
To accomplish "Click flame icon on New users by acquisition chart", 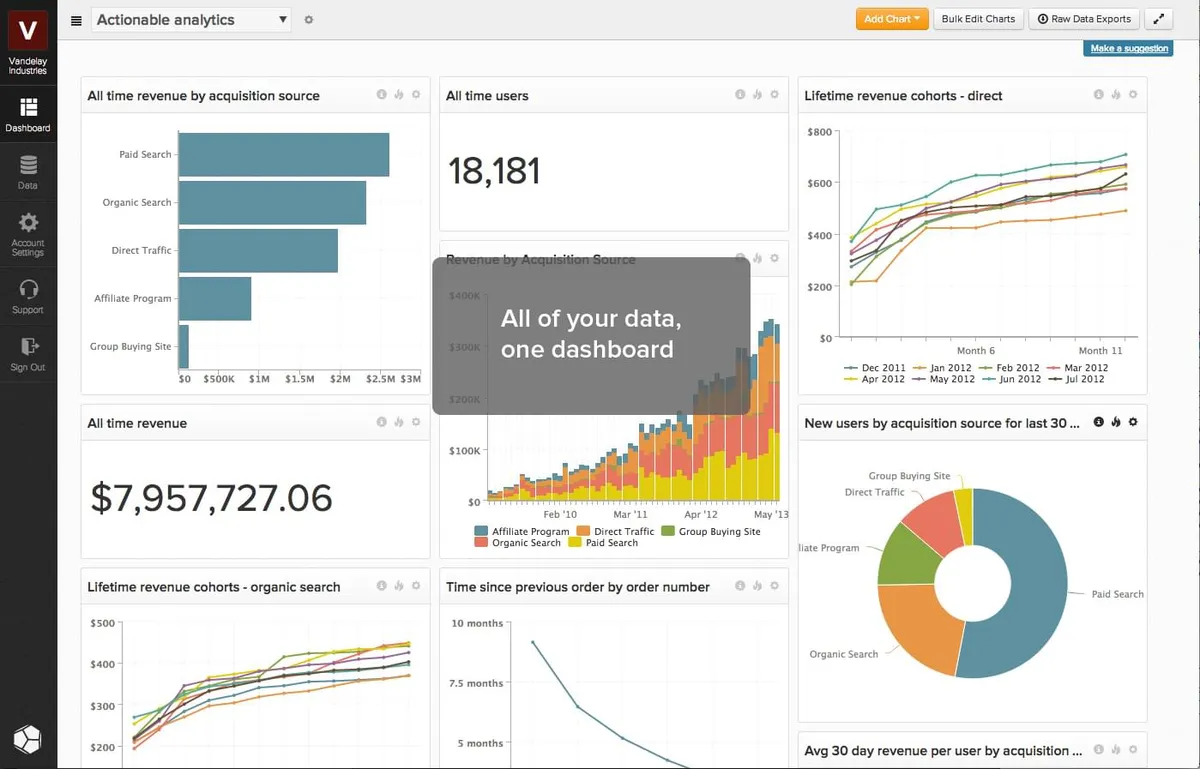I will [1115, 422].
